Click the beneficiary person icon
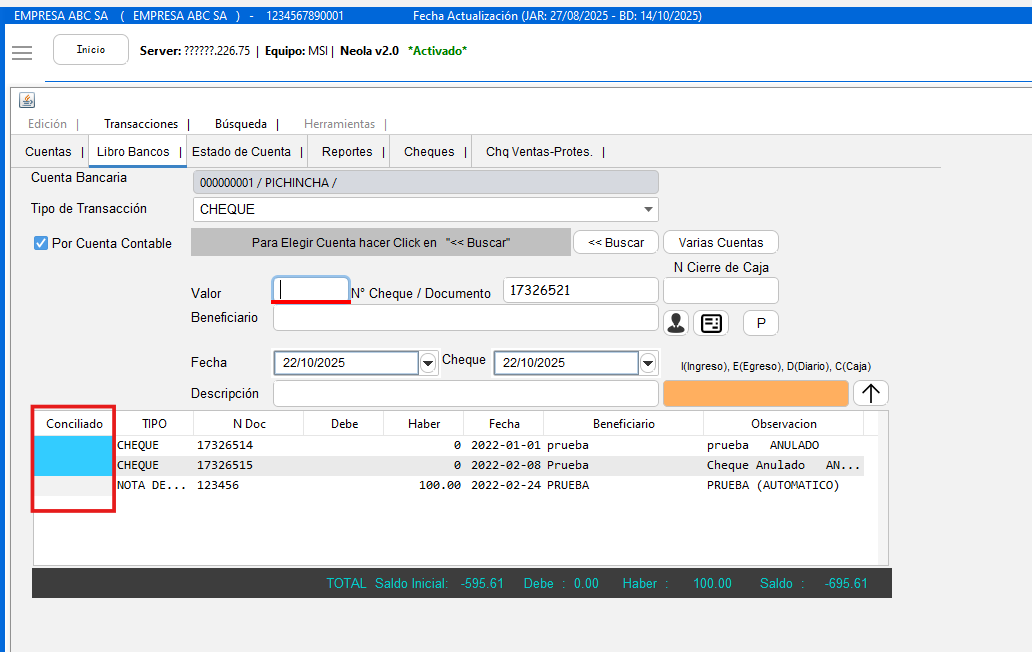Viewport: 1032px width, 652px height. coord(676,323)
